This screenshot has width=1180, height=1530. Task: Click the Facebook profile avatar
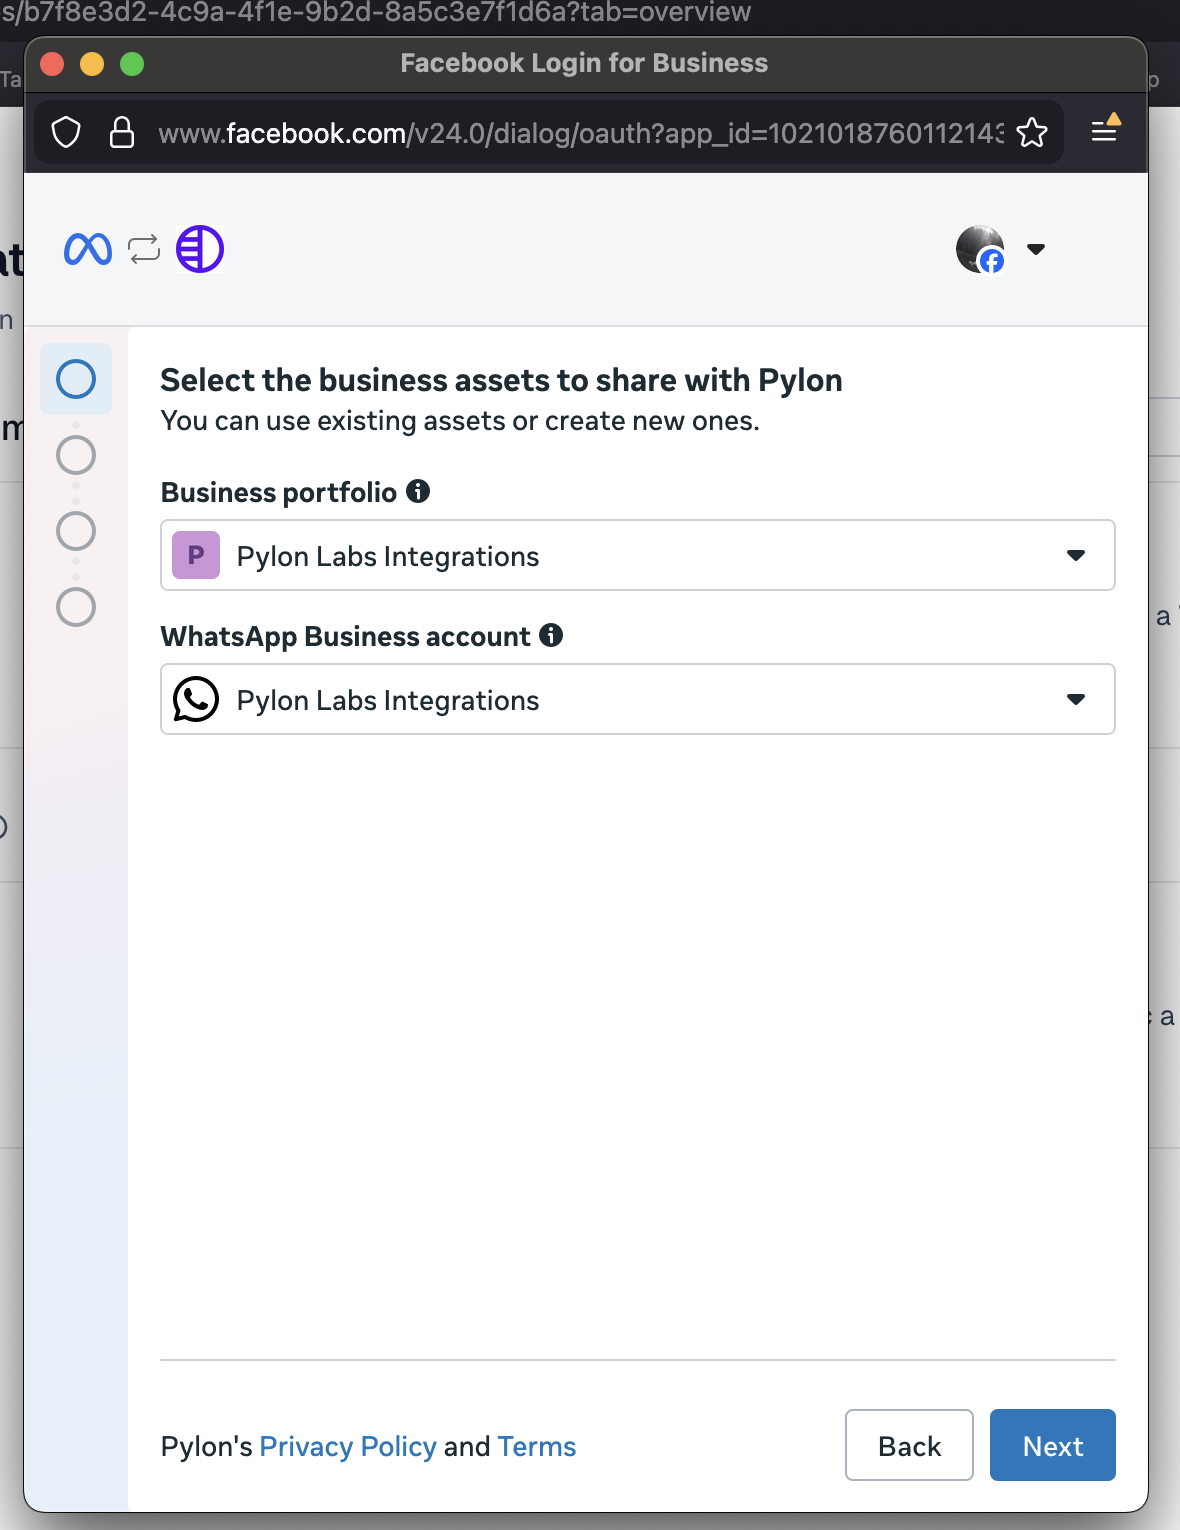980,249
